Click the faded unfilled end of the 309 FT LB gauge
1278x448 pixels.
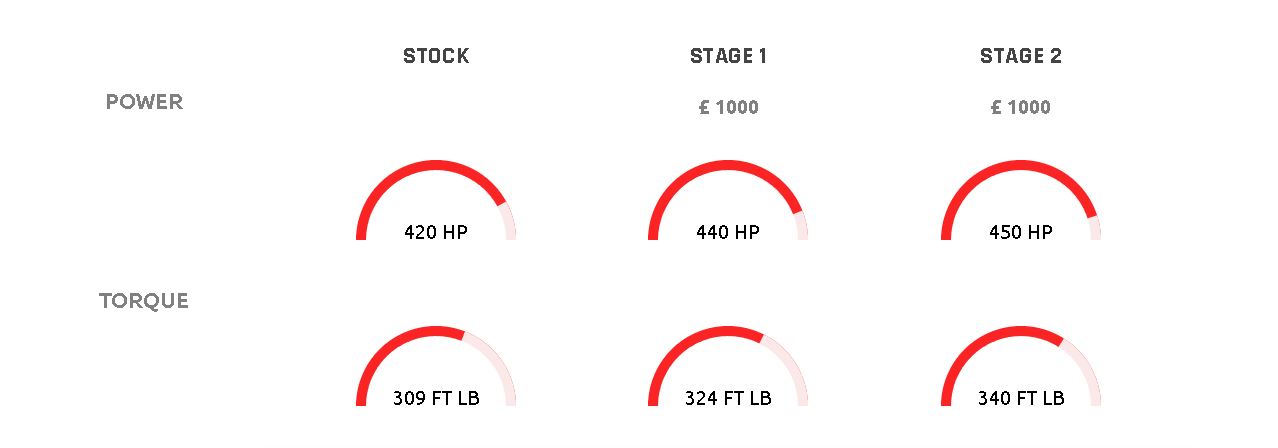pos(498,360)
